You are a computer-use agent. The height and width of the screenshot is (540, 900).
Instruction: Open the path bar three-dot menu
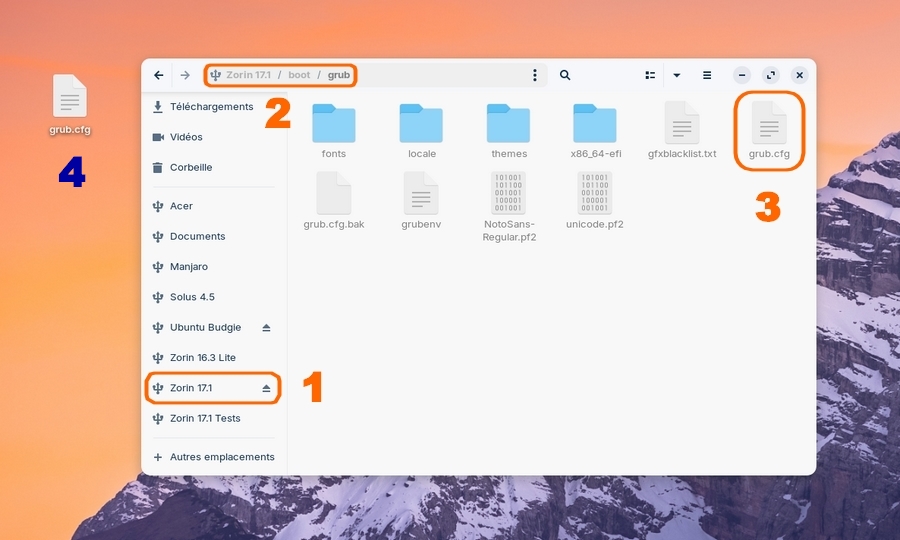535,75
